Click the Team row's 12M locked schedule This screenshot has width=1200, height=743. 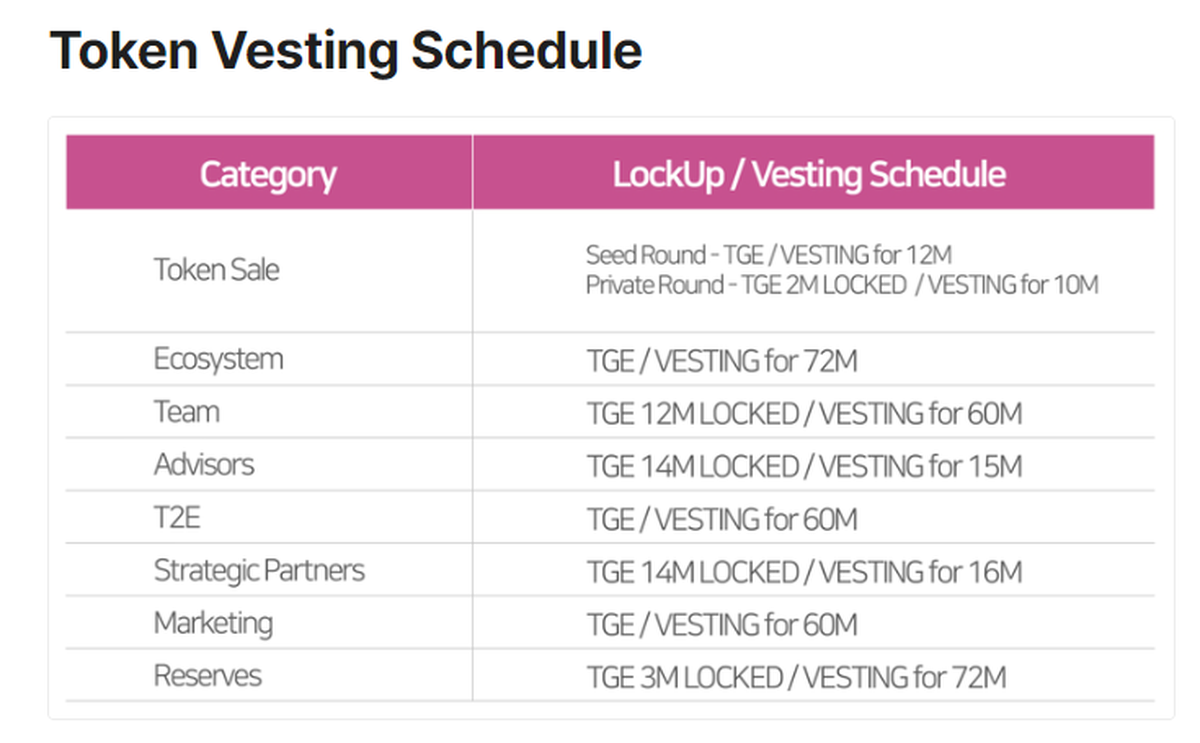[804, 413]
